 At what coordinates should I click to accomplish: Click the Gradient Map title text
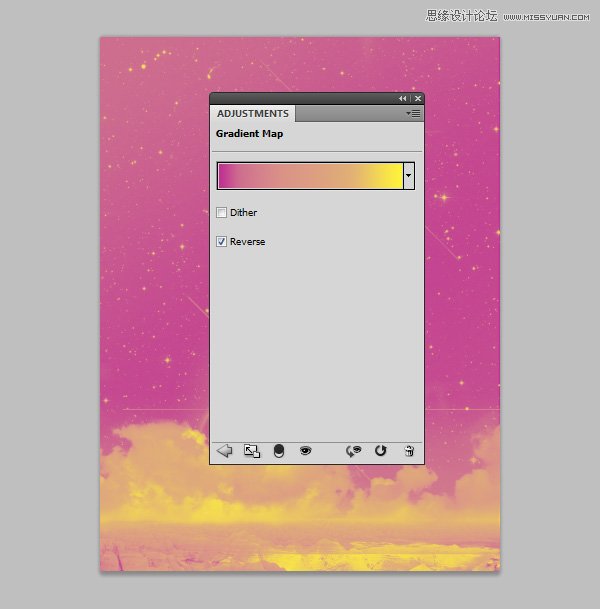pyautogui.click(x=249, y=134)
